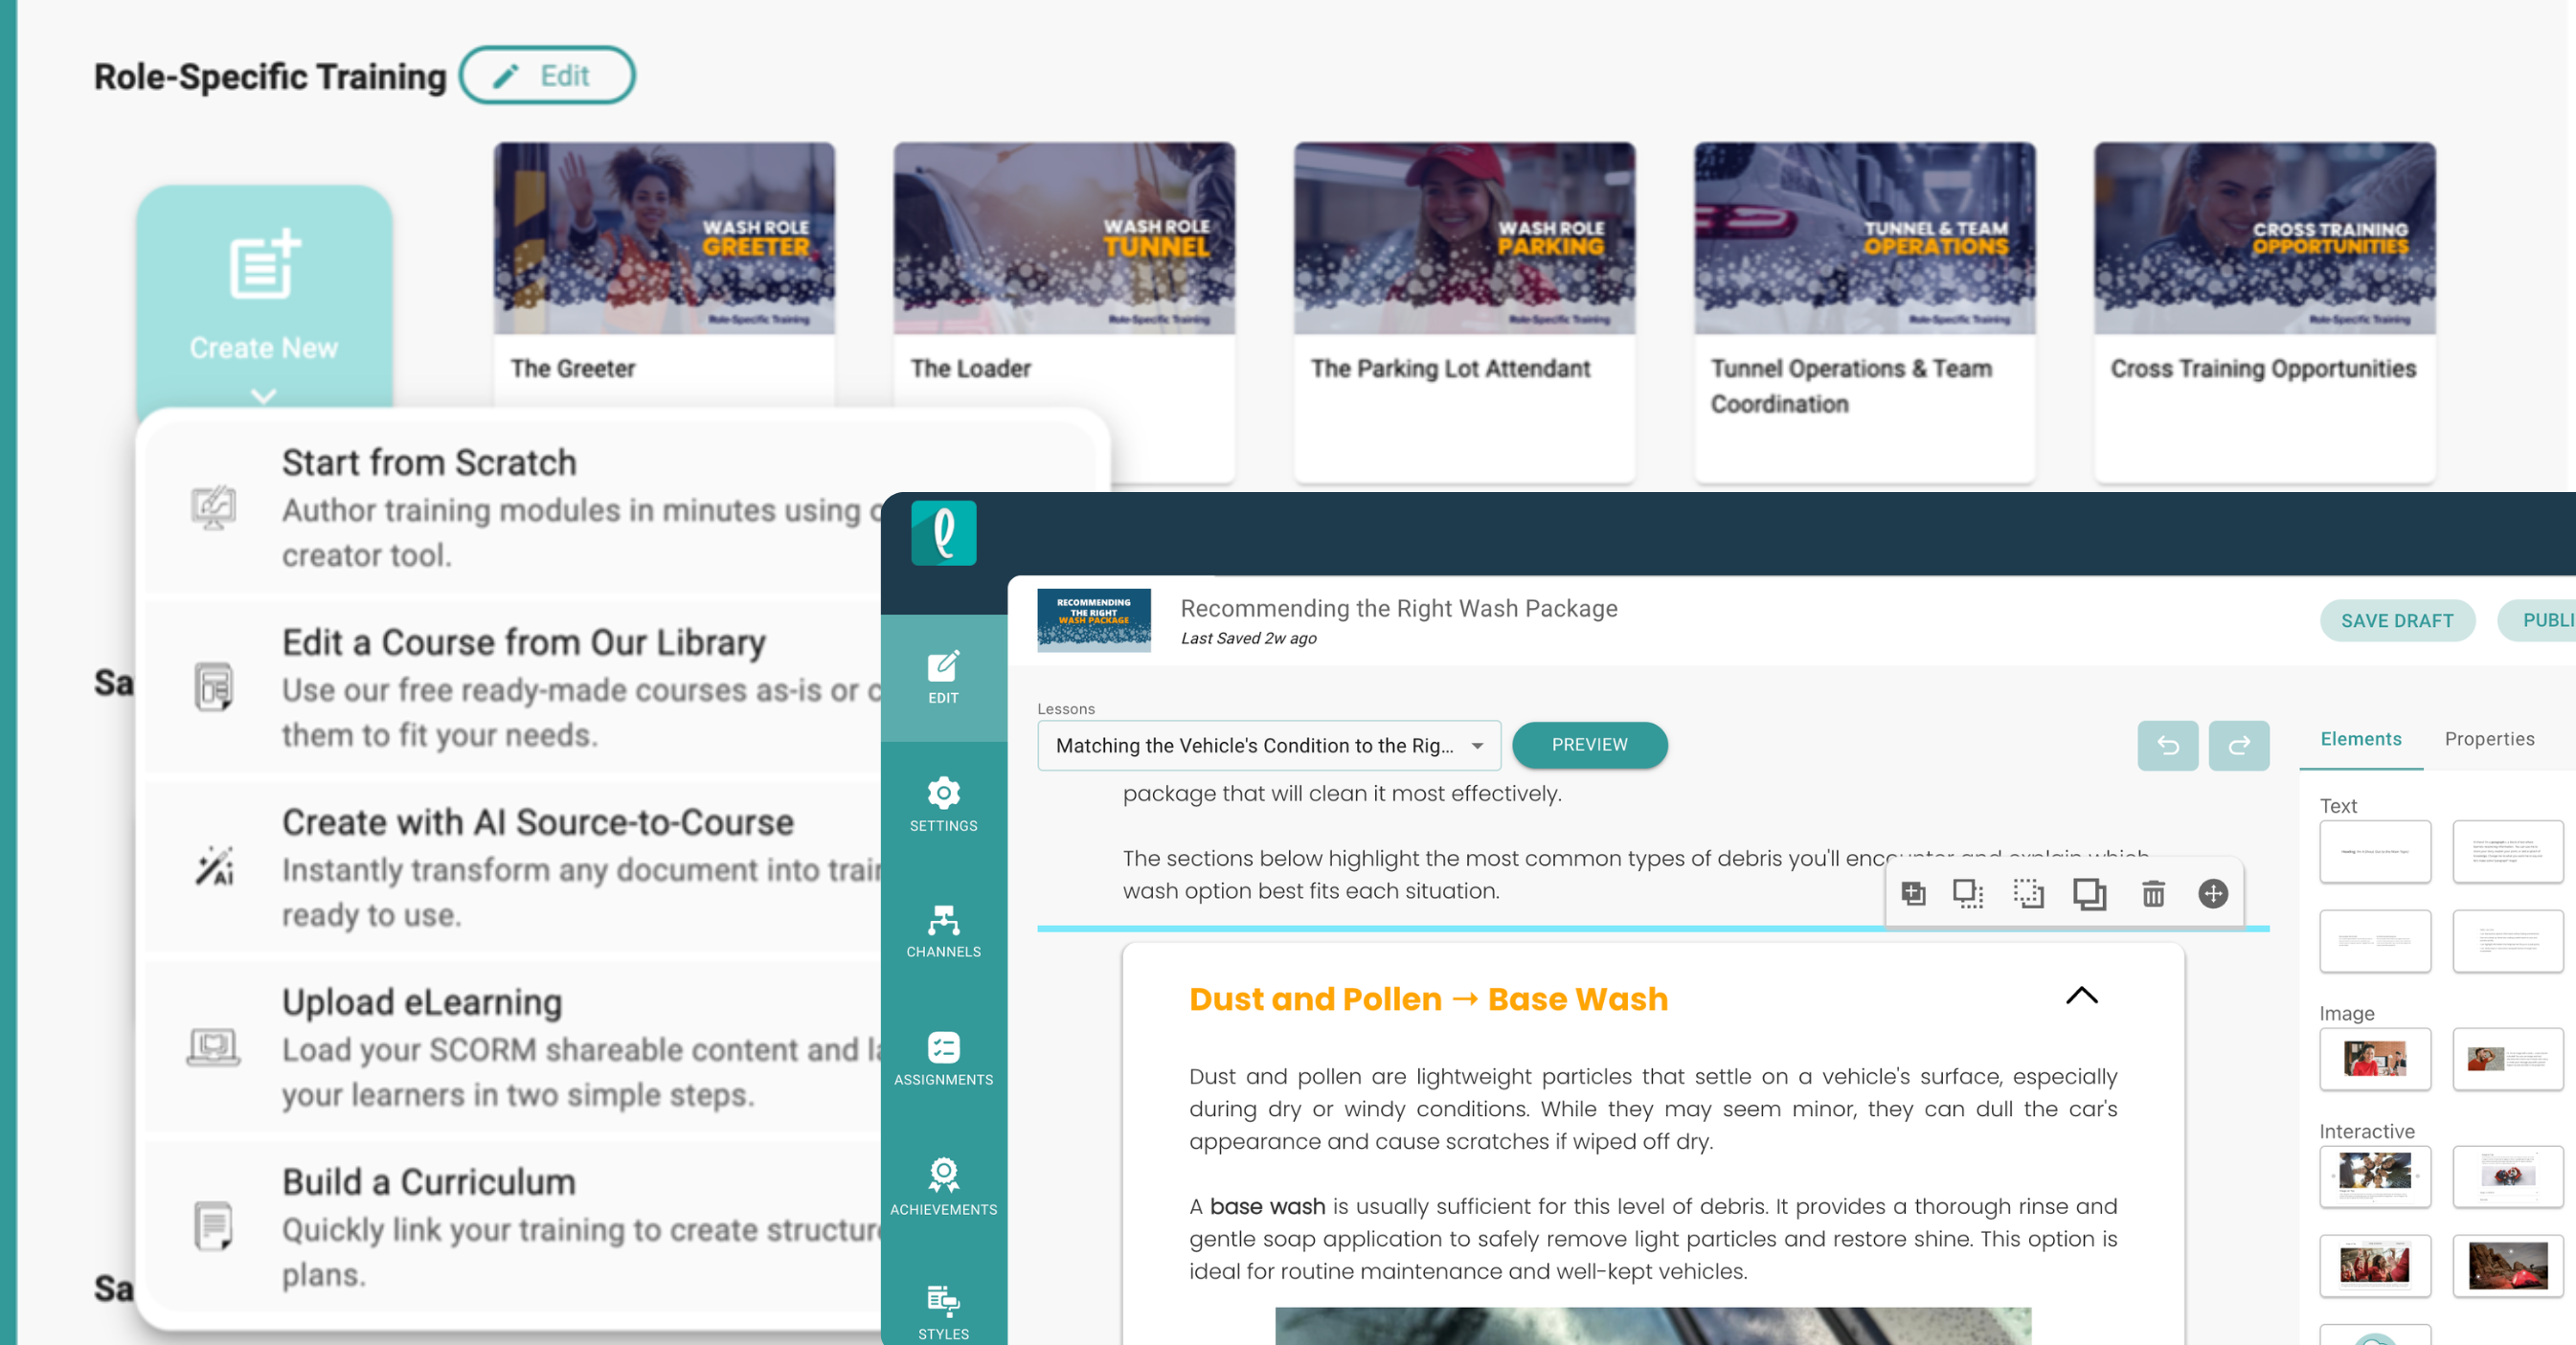Open the Assignments sidebar icon
The width and height of the screenshot is (2576, 1345).
[x=943, y=1058]
